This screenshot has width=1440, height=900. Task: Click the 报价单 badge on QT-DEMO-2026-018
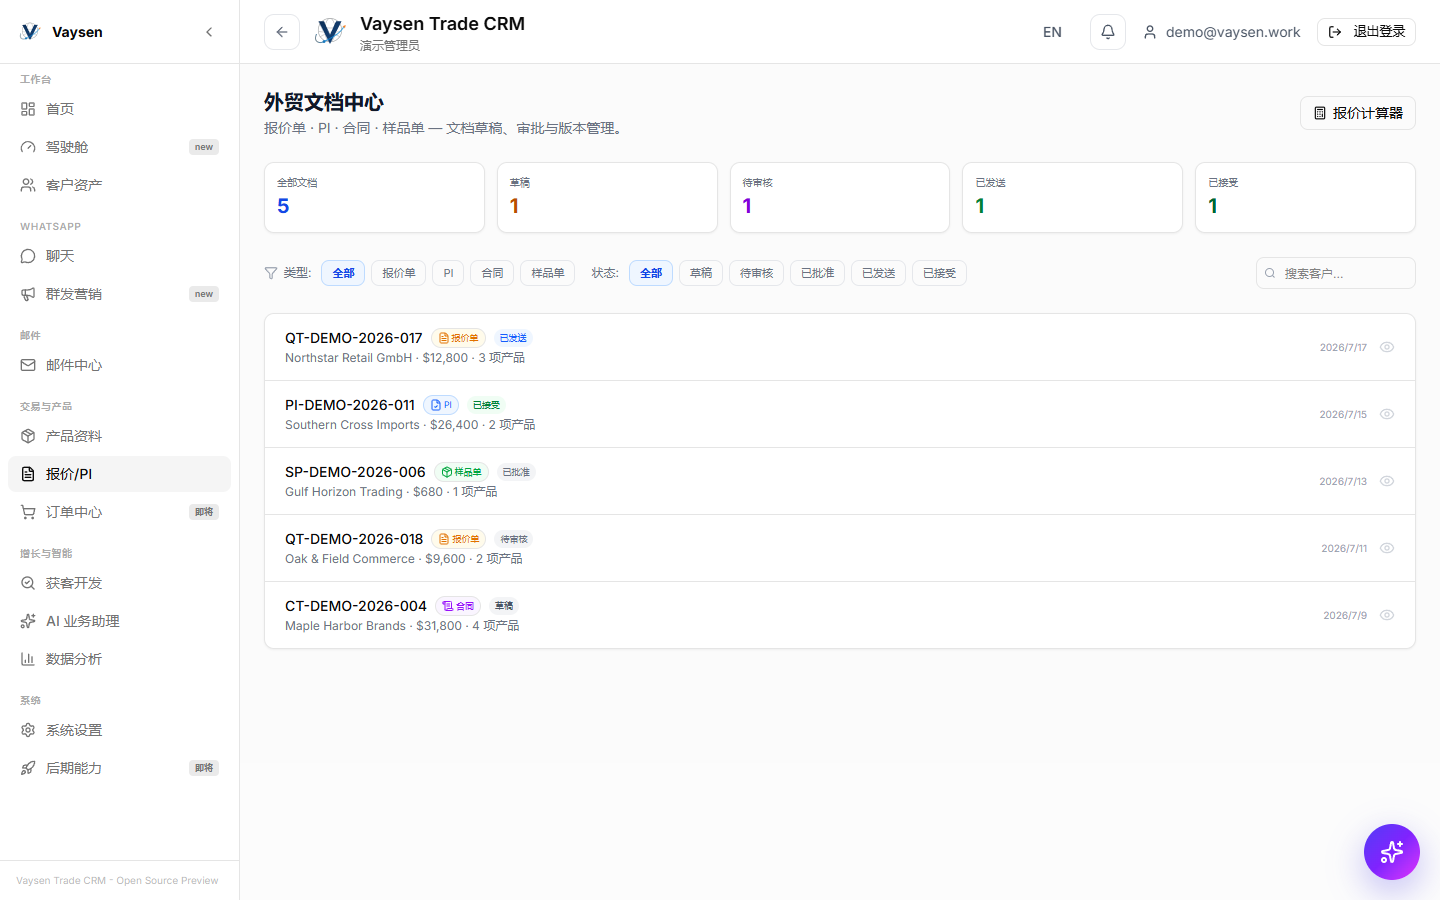pyautogui.click(x=459, y=539)
